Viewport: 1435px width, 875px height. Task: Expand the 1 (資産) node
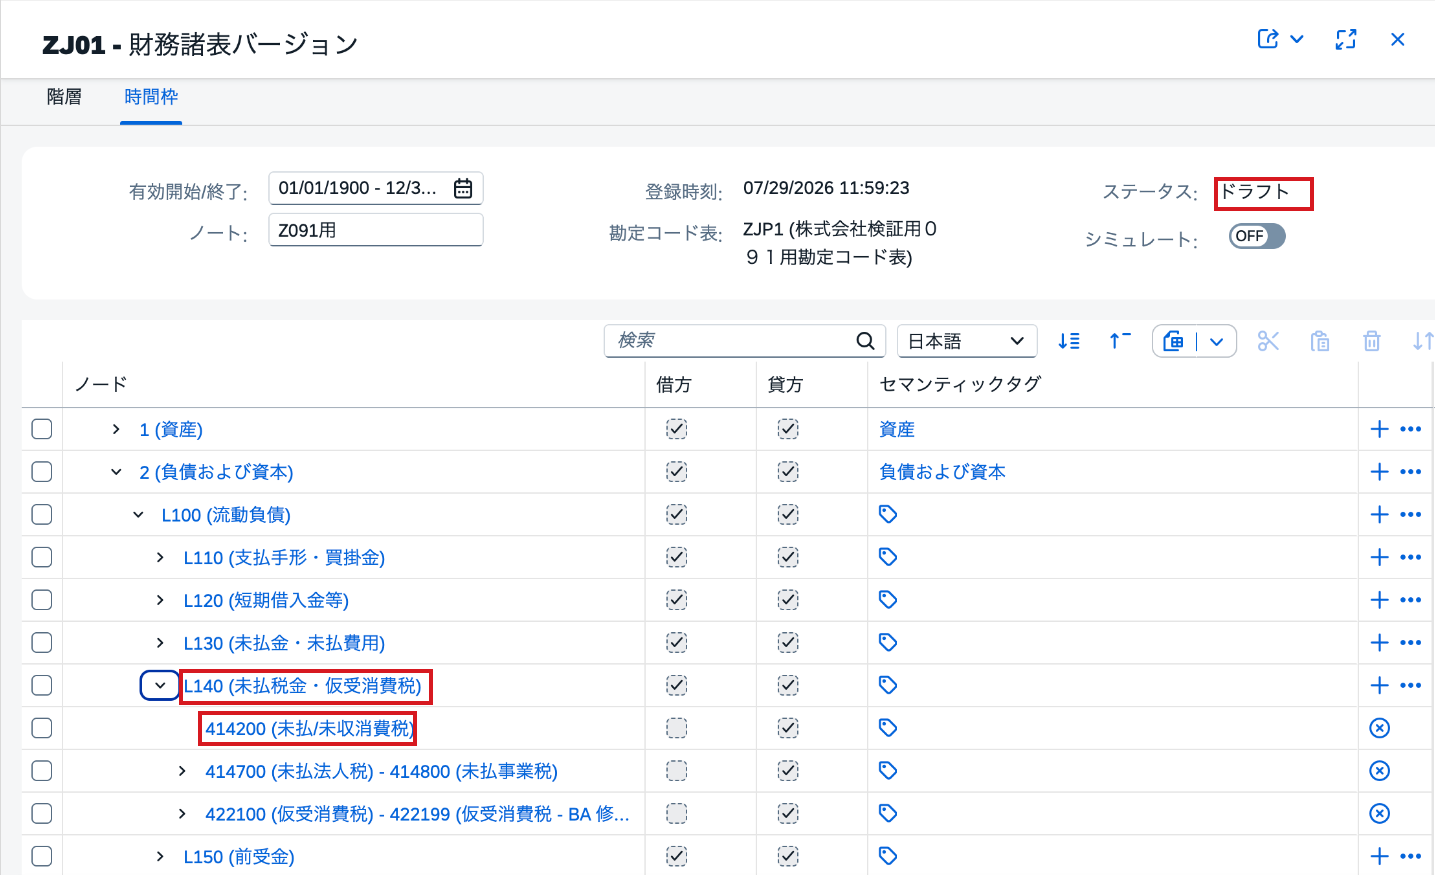(116, 429)
